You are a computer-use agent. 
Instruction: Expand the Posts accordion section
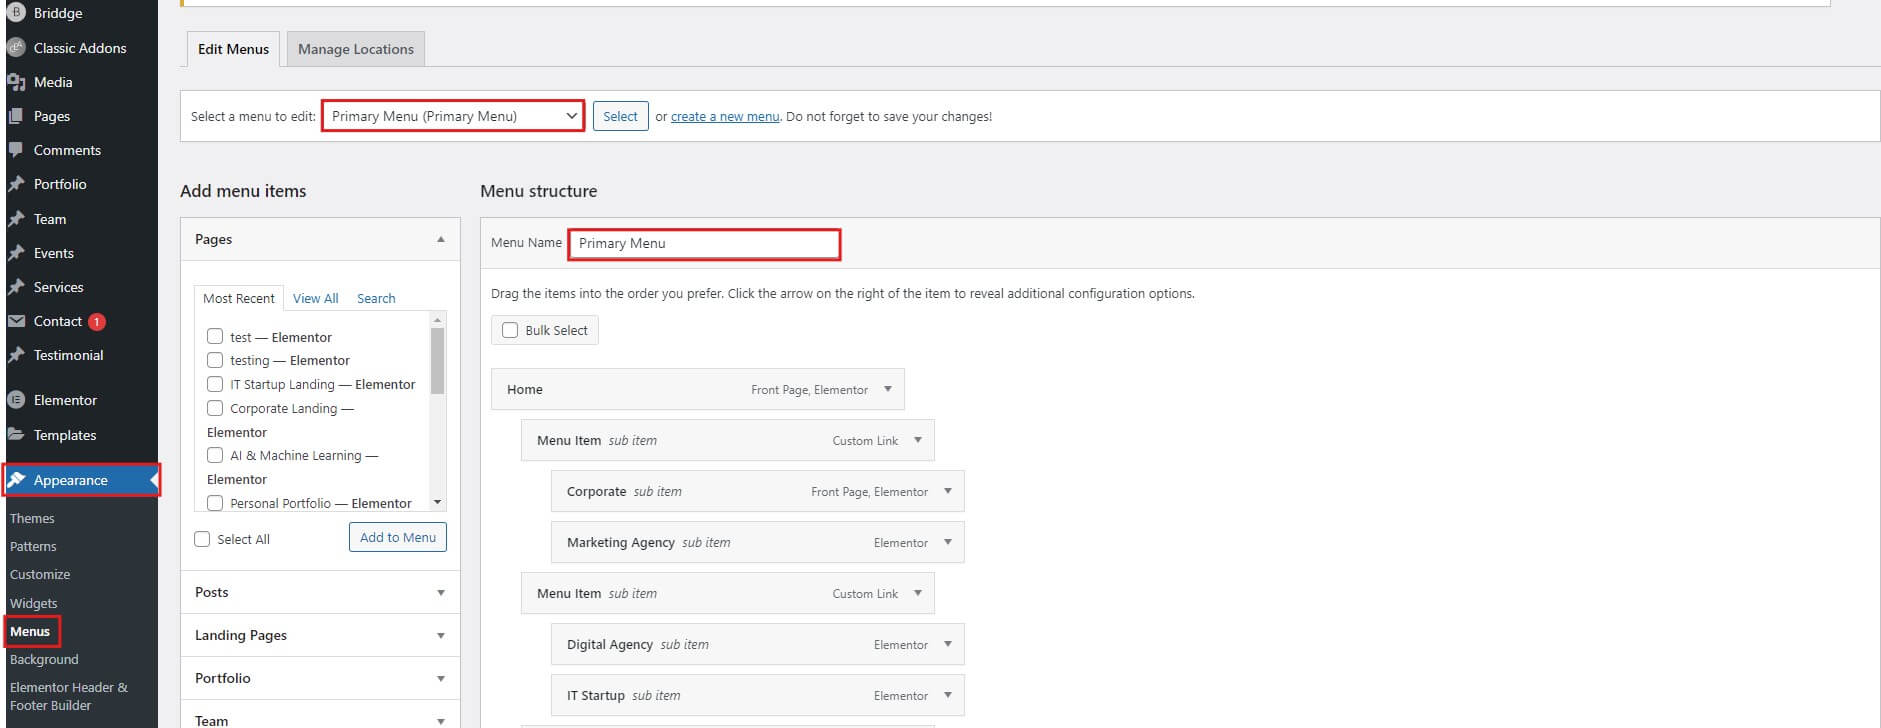[320, 592]
